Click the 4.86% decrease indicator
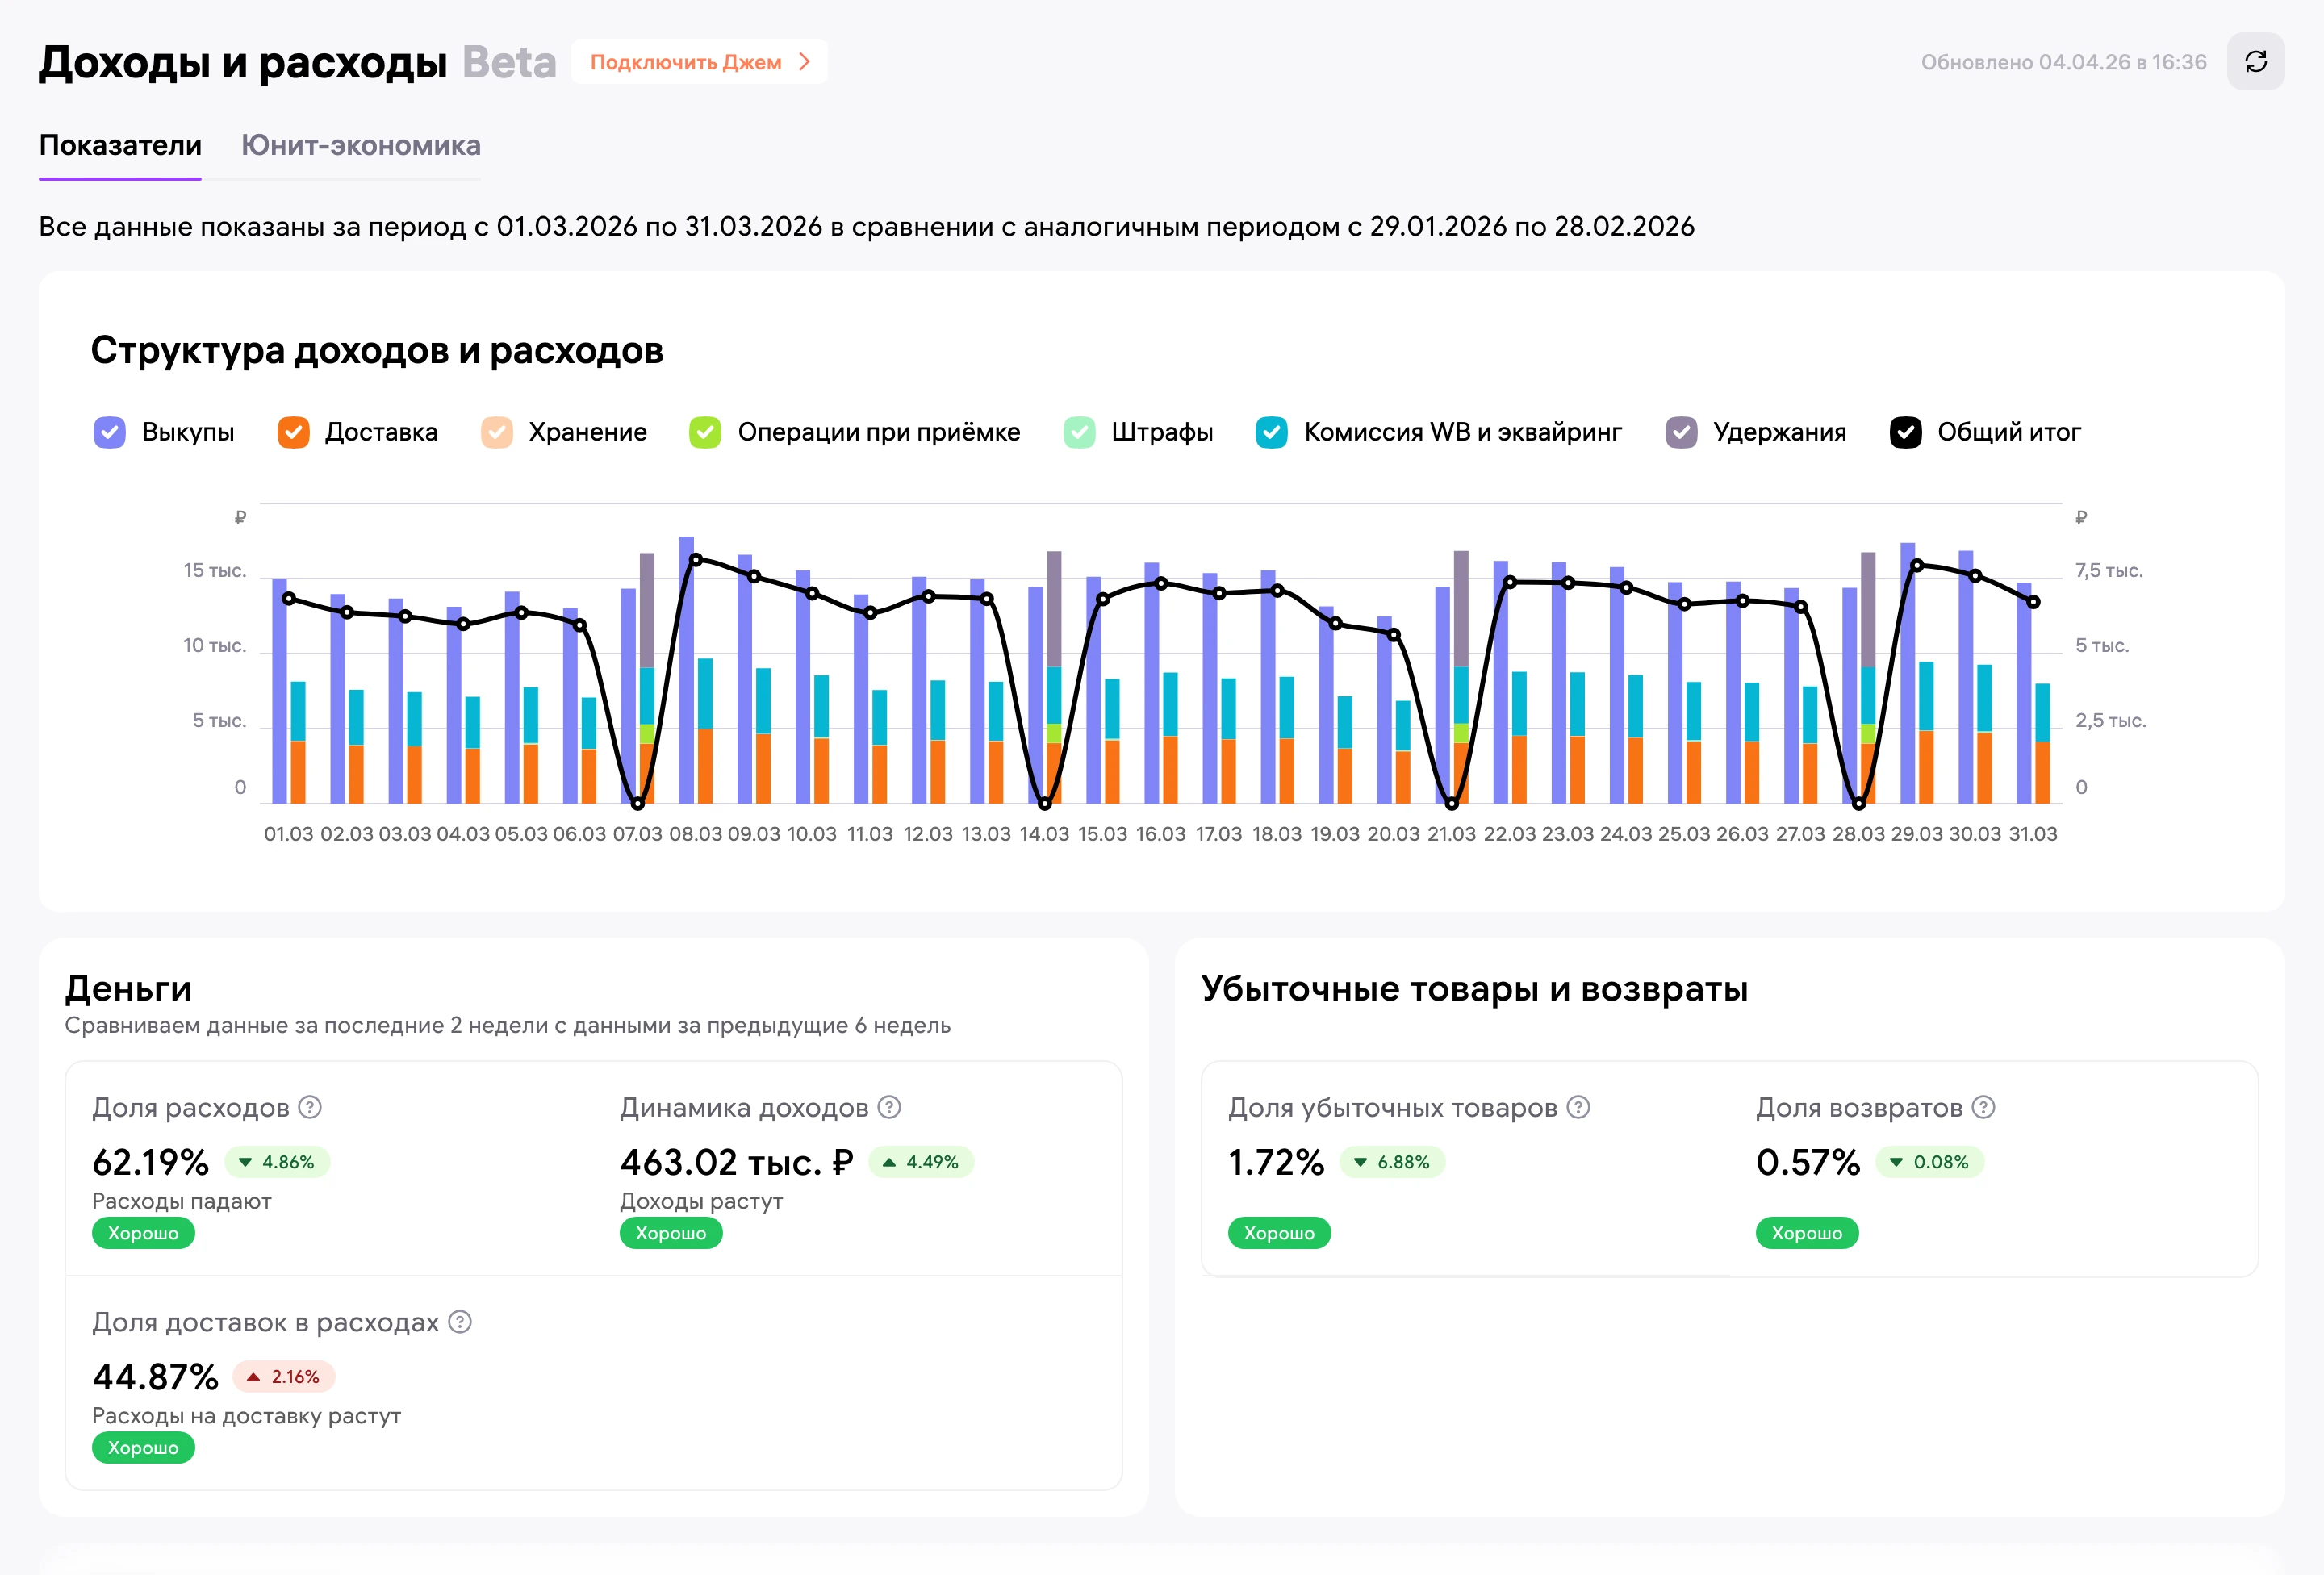Viewport: 2324px width, 1575px height. click(x=277, y=1162)
